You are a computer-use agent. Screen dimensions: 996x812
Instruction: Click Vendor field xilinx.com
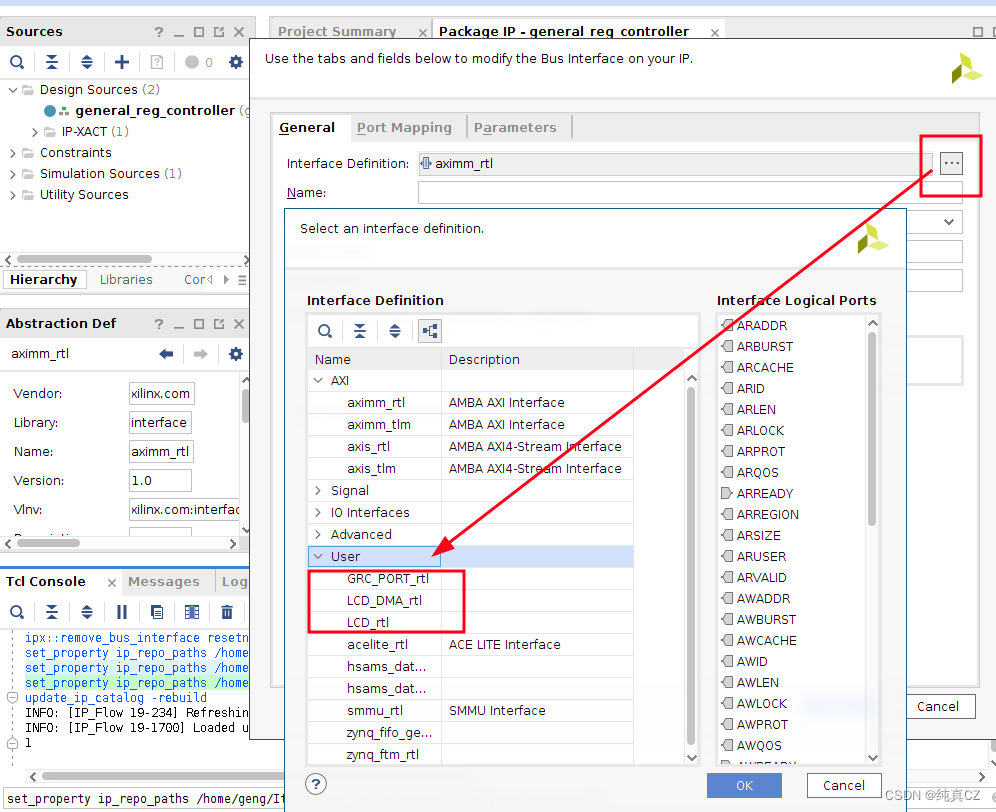[161, 393]
